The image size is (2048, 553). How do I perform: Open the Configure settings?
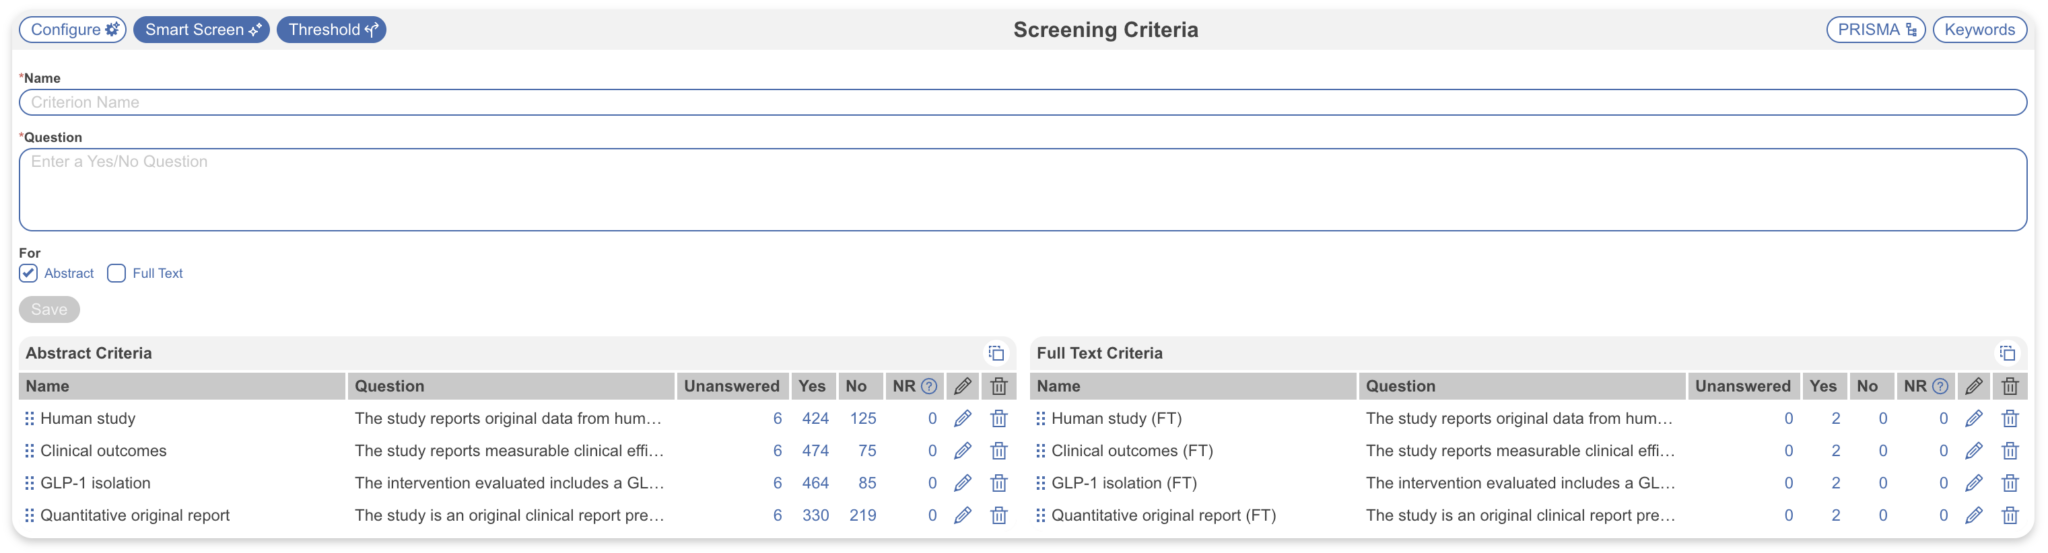click(x=73, y=30)
